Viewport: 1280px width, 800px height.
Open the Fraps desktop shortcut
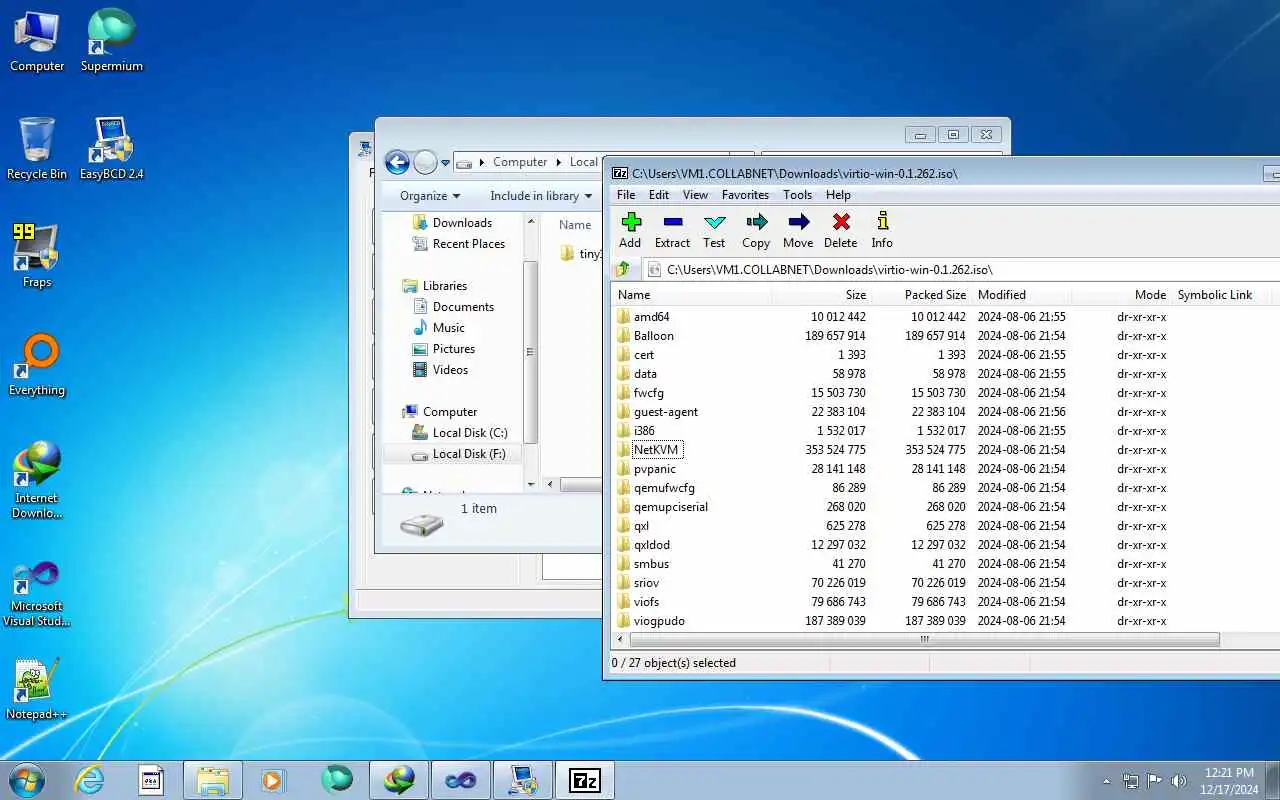(37, 257)
